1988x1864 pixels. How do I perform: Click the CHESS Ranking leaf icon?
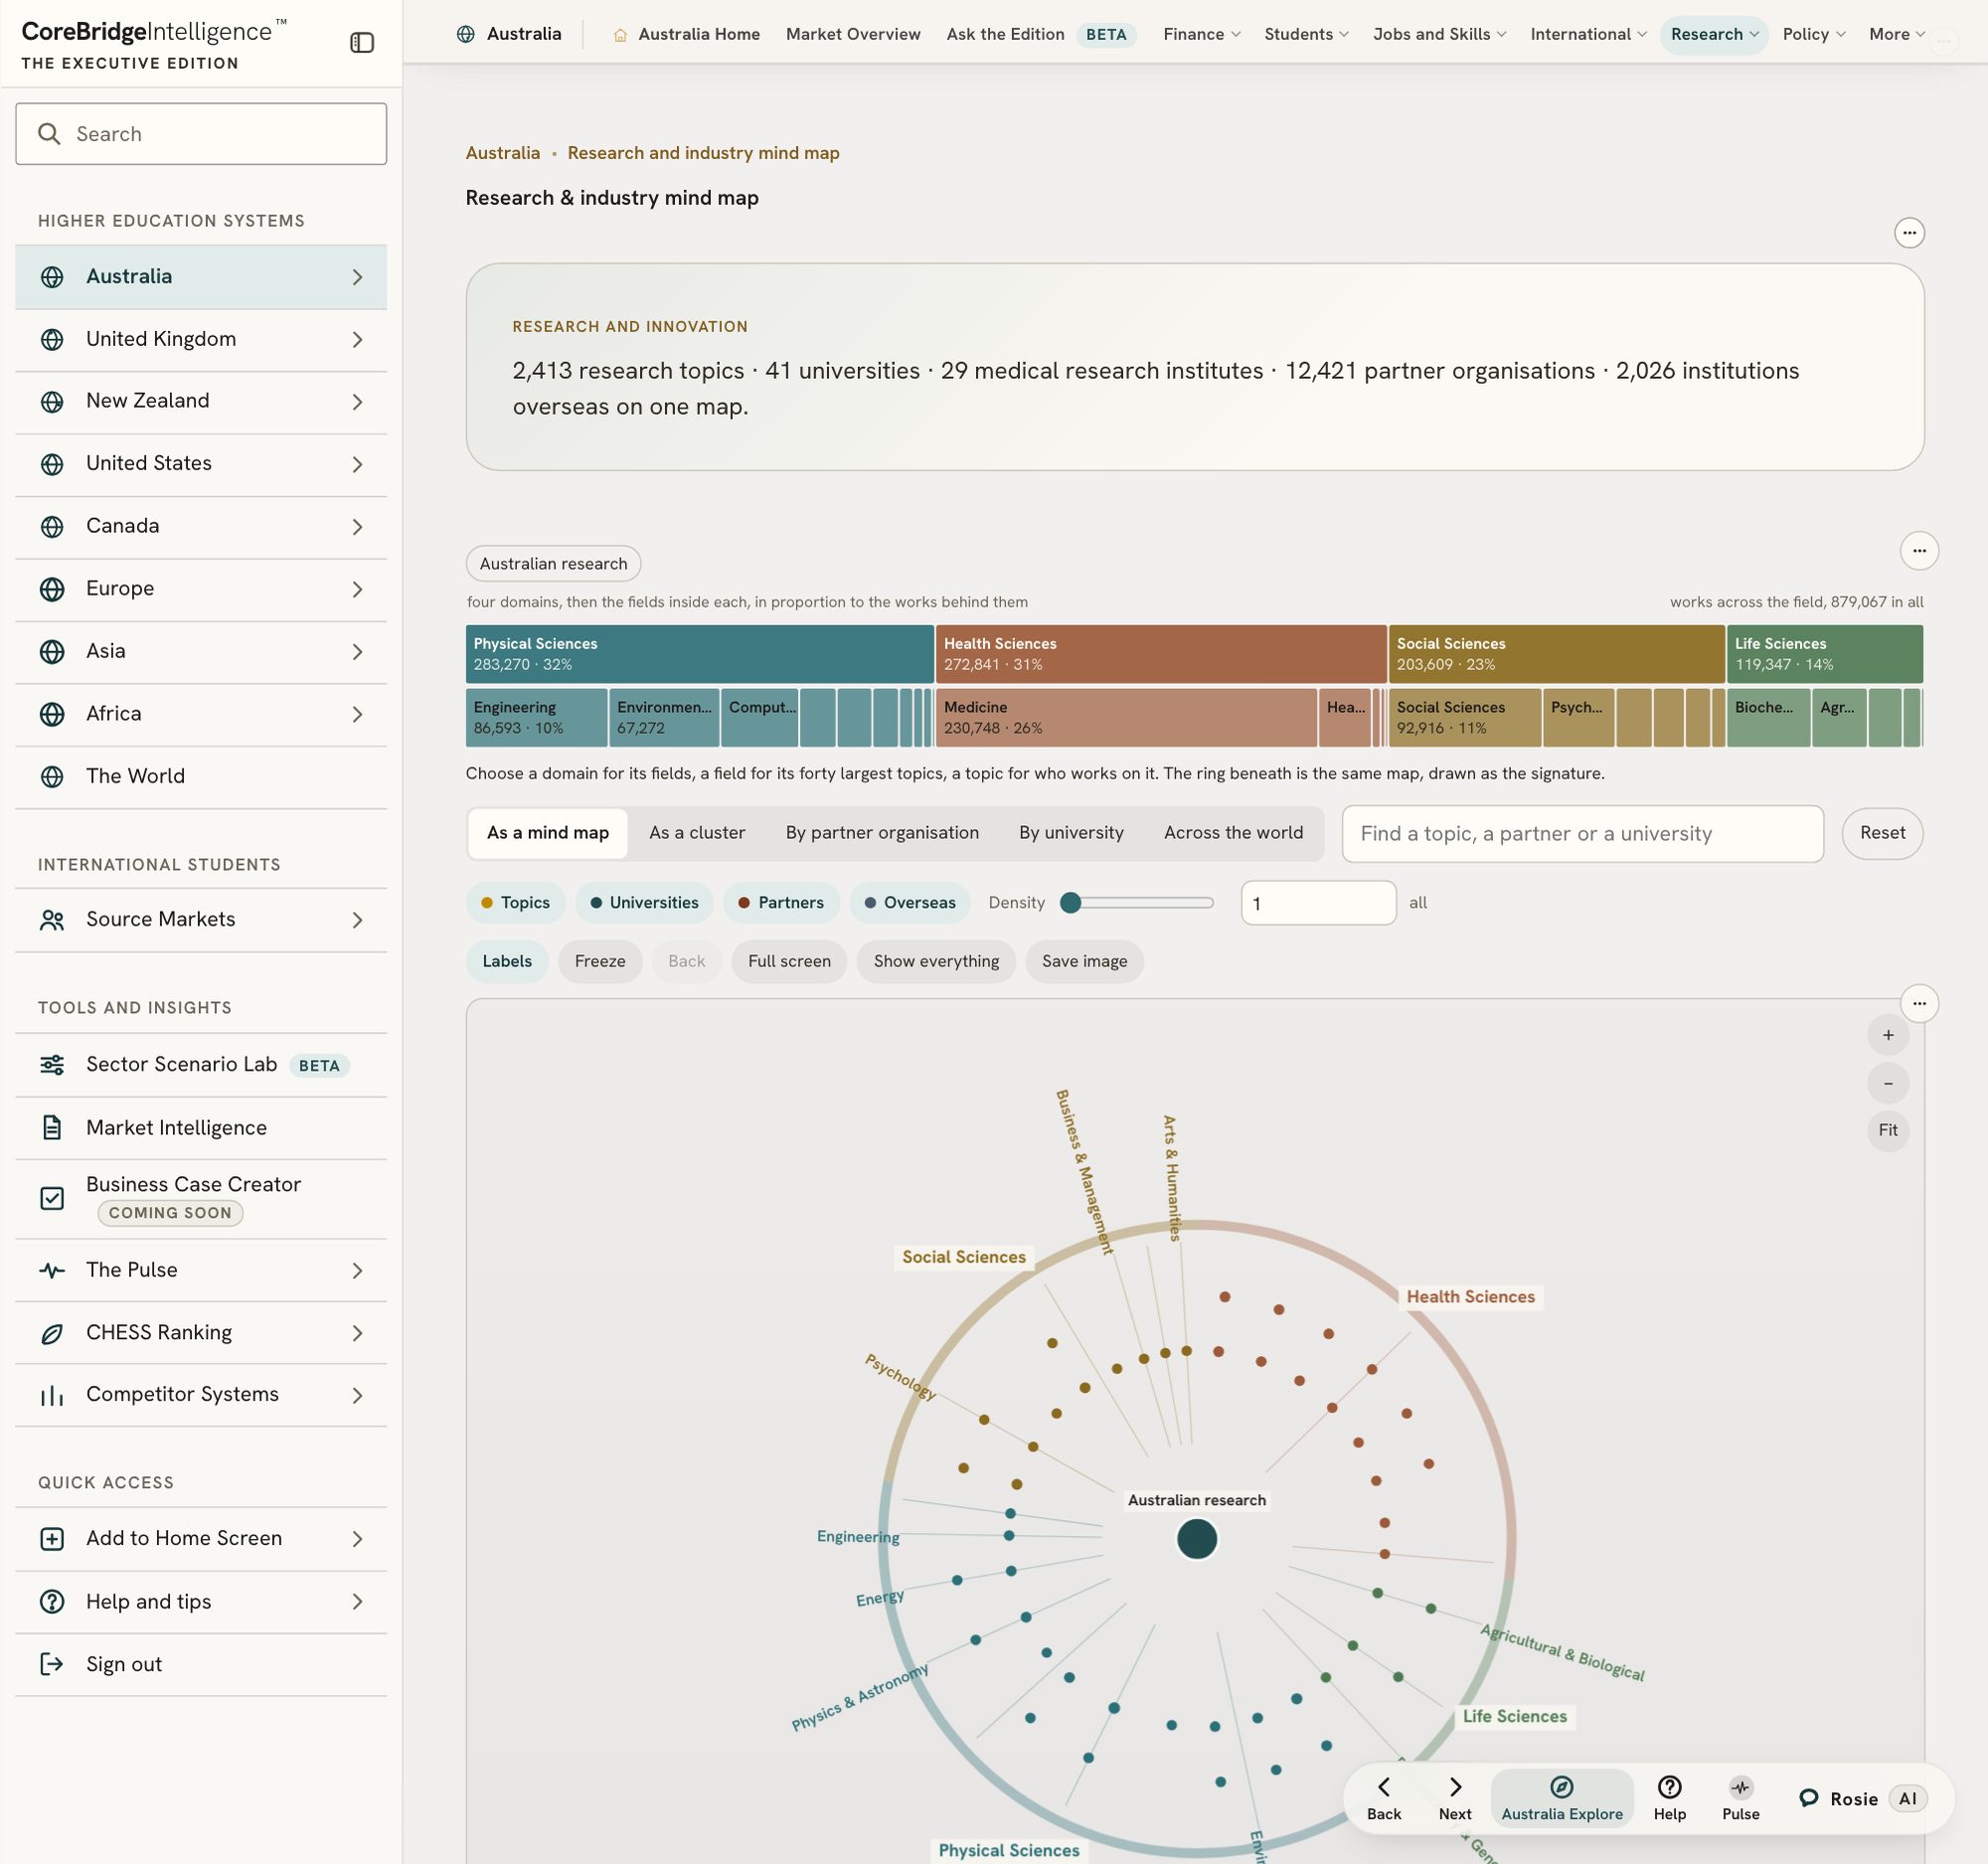[52, 1333]
